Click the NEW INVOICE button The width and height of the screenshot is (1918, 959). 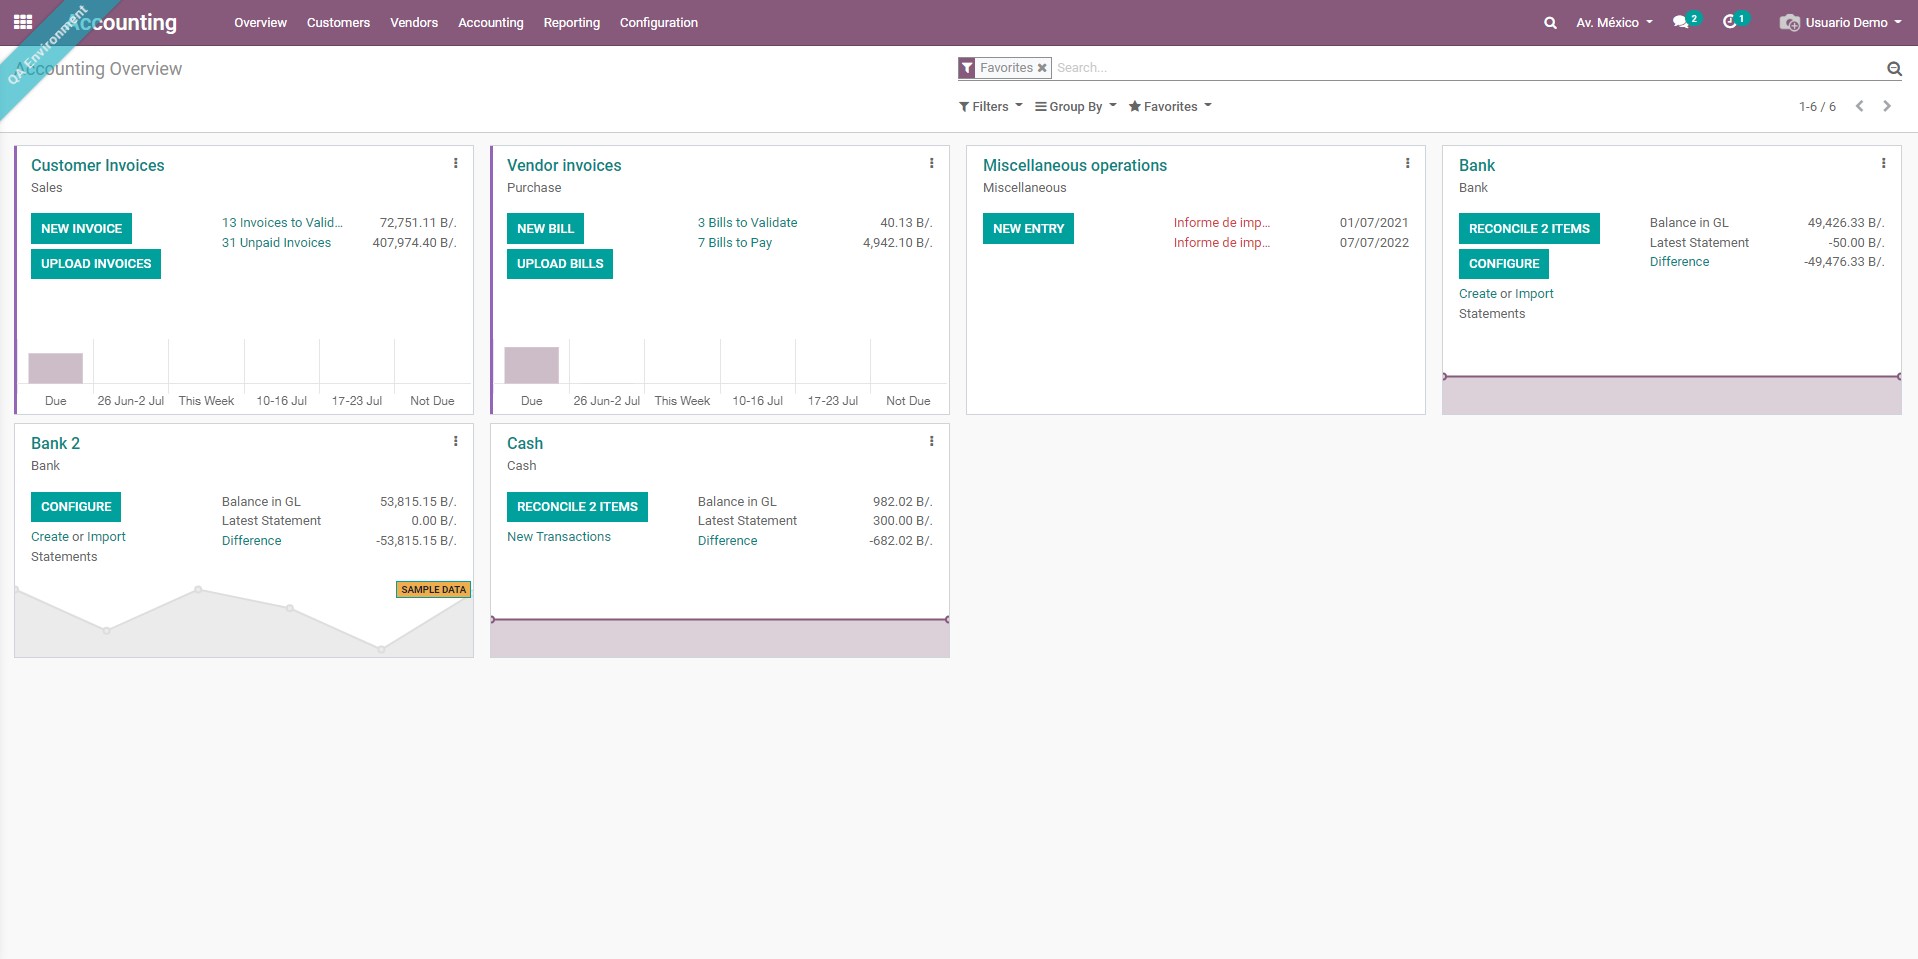(x=81, y=228)
